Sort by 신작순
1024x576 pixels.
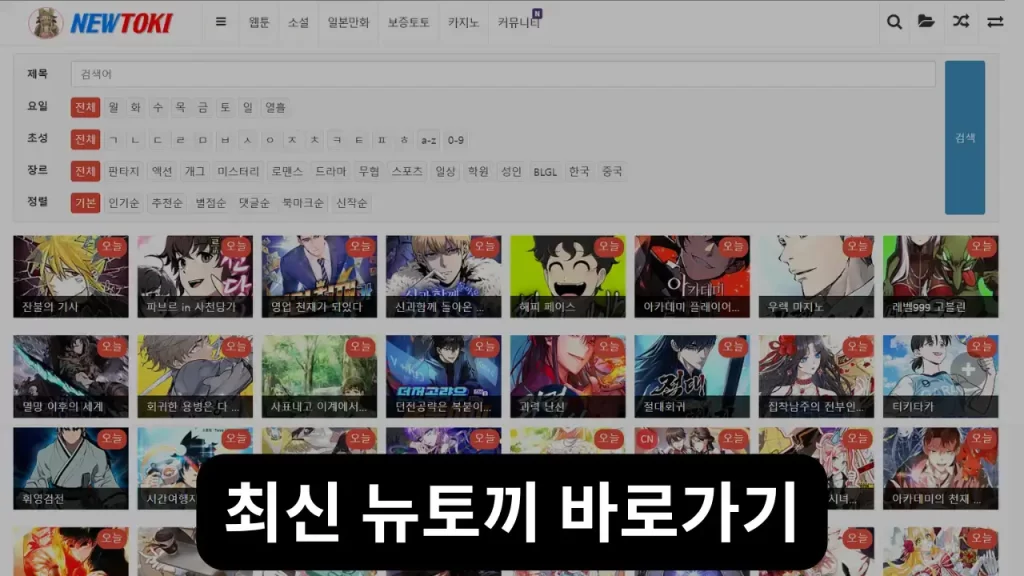click(x=351, y=203)
